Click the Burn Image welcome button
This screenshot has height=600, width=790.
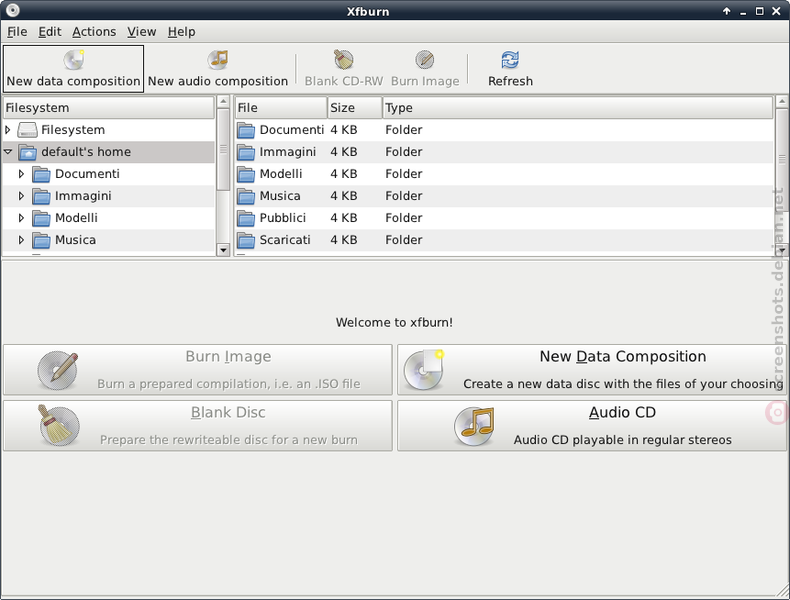(198, 370)
